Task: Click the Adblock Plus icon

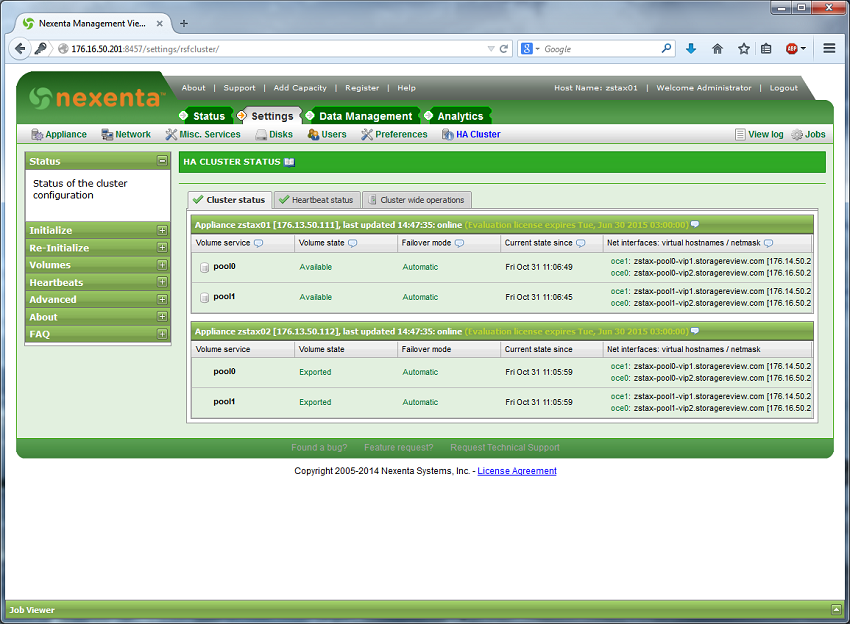Action: click(792, 49)
